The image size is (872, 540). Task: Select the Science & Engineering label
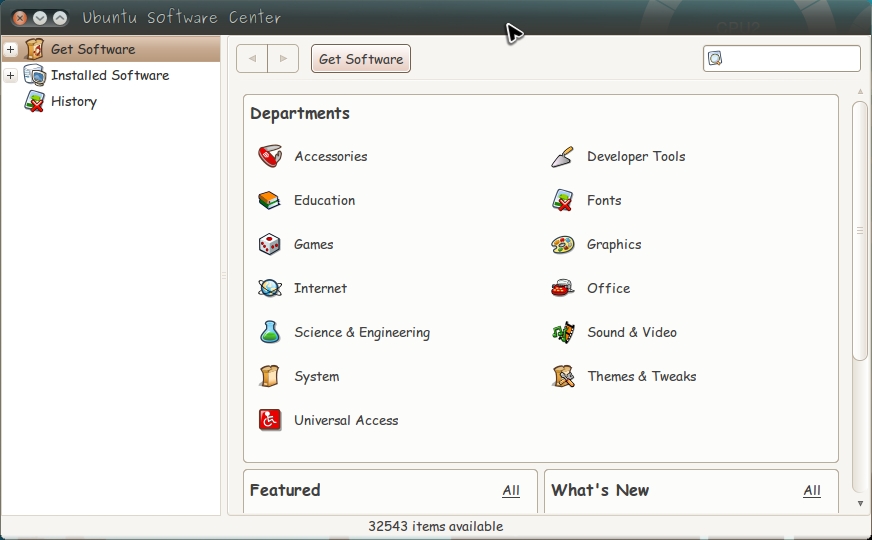pyautogui.click(x=362, y=333)
